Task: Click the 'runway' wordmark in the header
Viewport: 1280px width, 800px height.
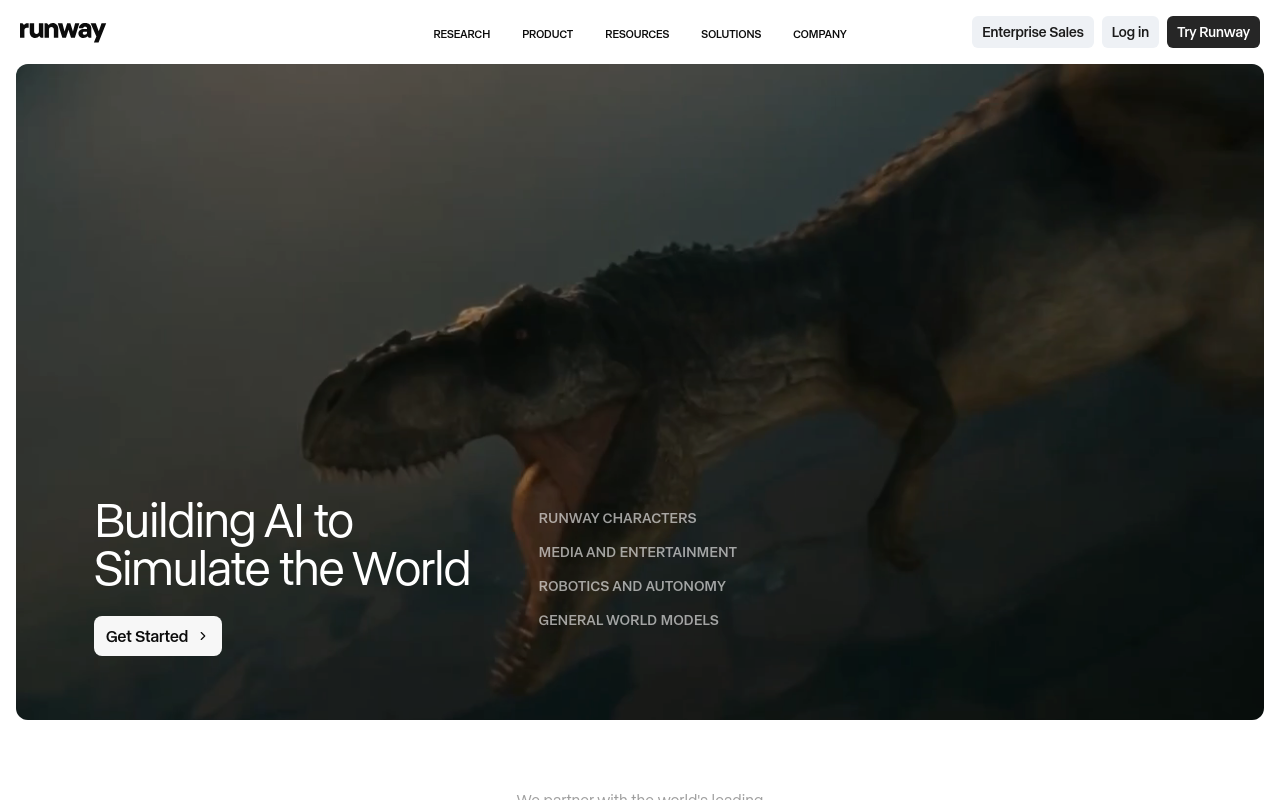Action: [x=62, y=31]
